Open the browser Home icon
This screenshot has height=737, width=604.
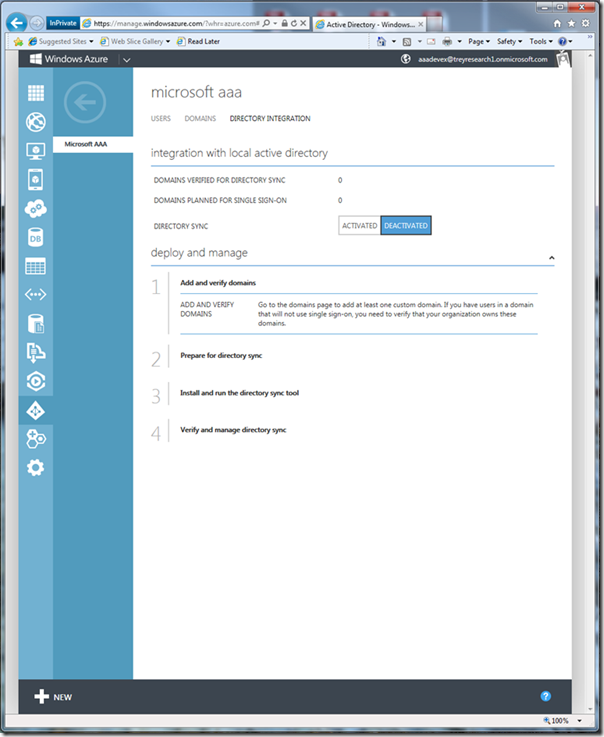557,24
